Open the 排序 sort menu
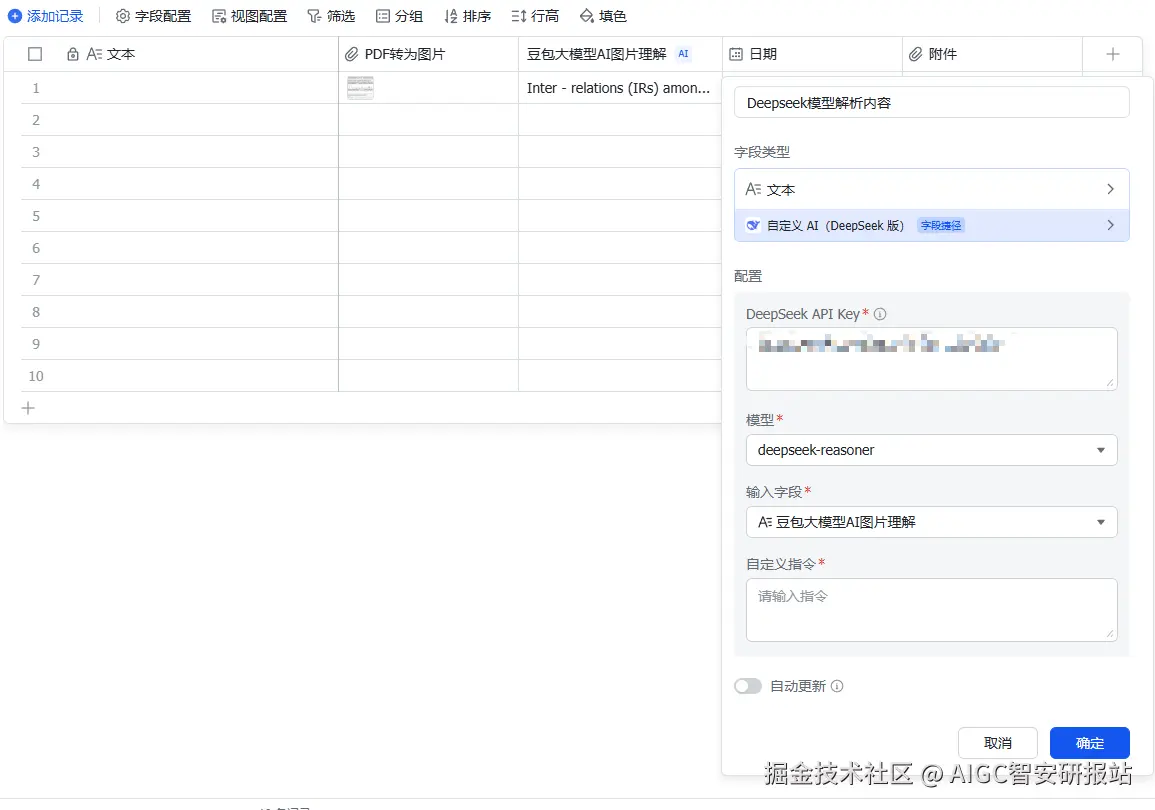Image resolution: width=1155 pixels, height=810 pixels. click(468, 16)
